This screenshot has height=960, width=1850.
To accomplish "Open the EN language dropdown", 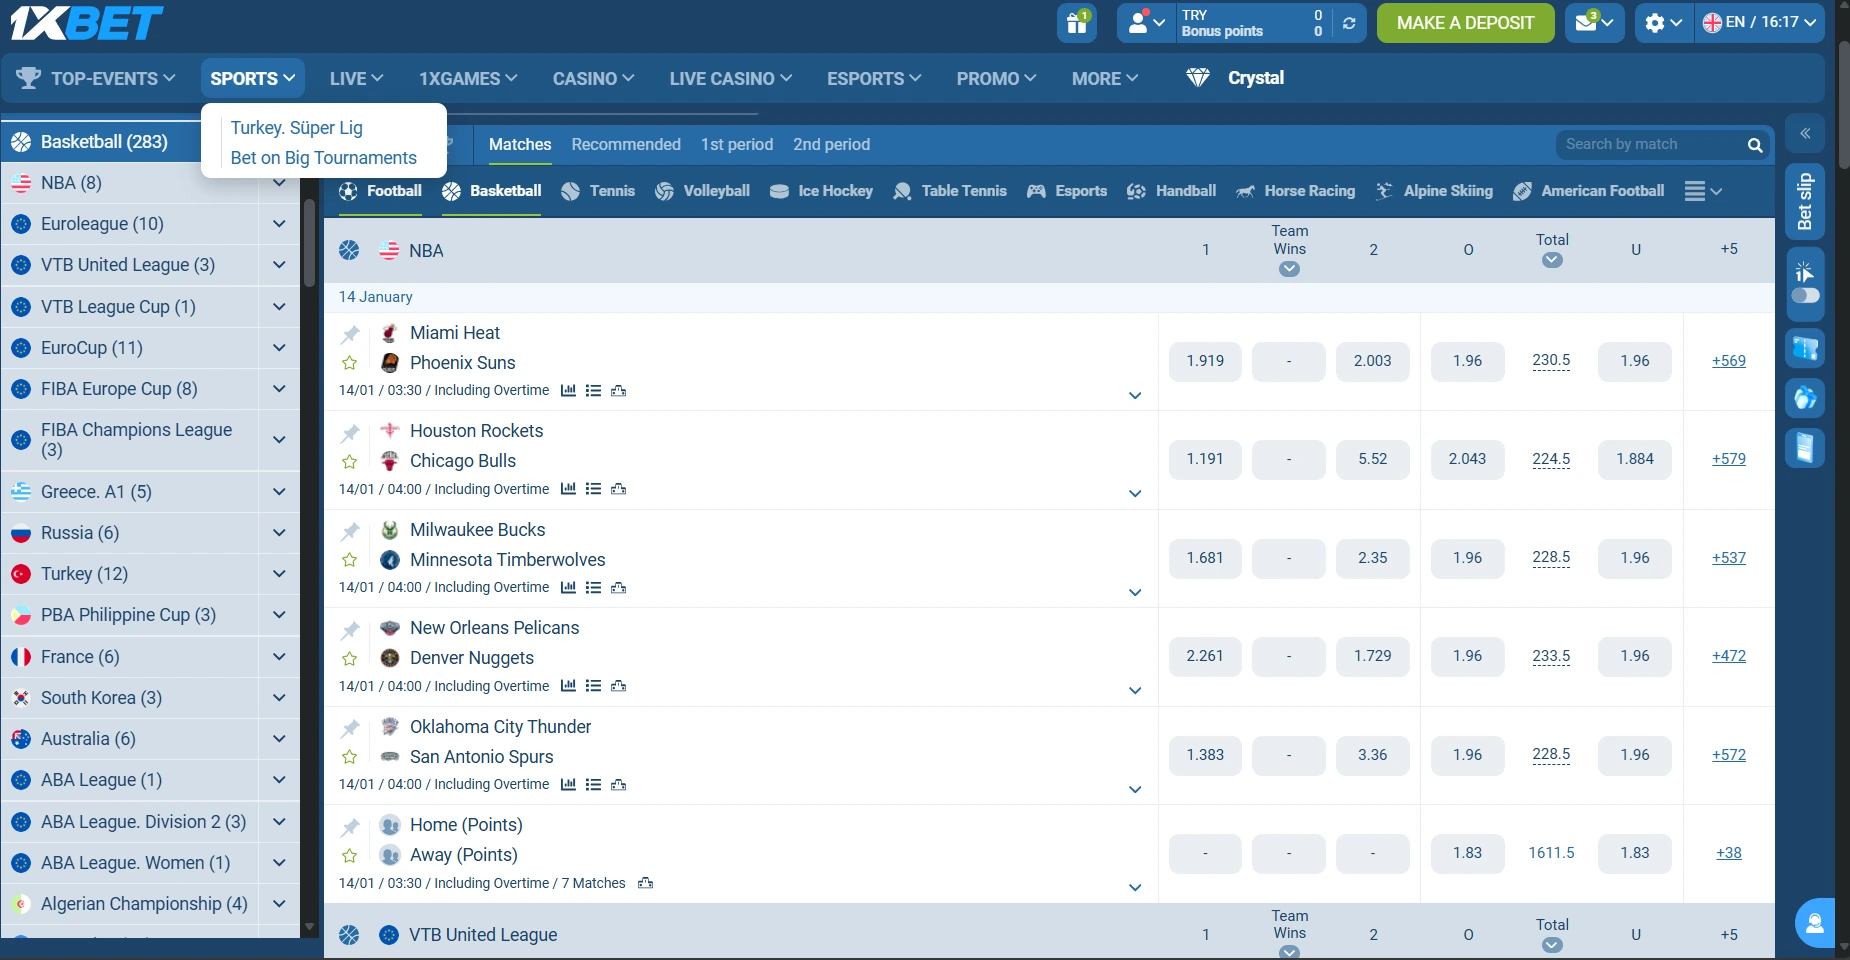I will click(x=1760, y=22).
